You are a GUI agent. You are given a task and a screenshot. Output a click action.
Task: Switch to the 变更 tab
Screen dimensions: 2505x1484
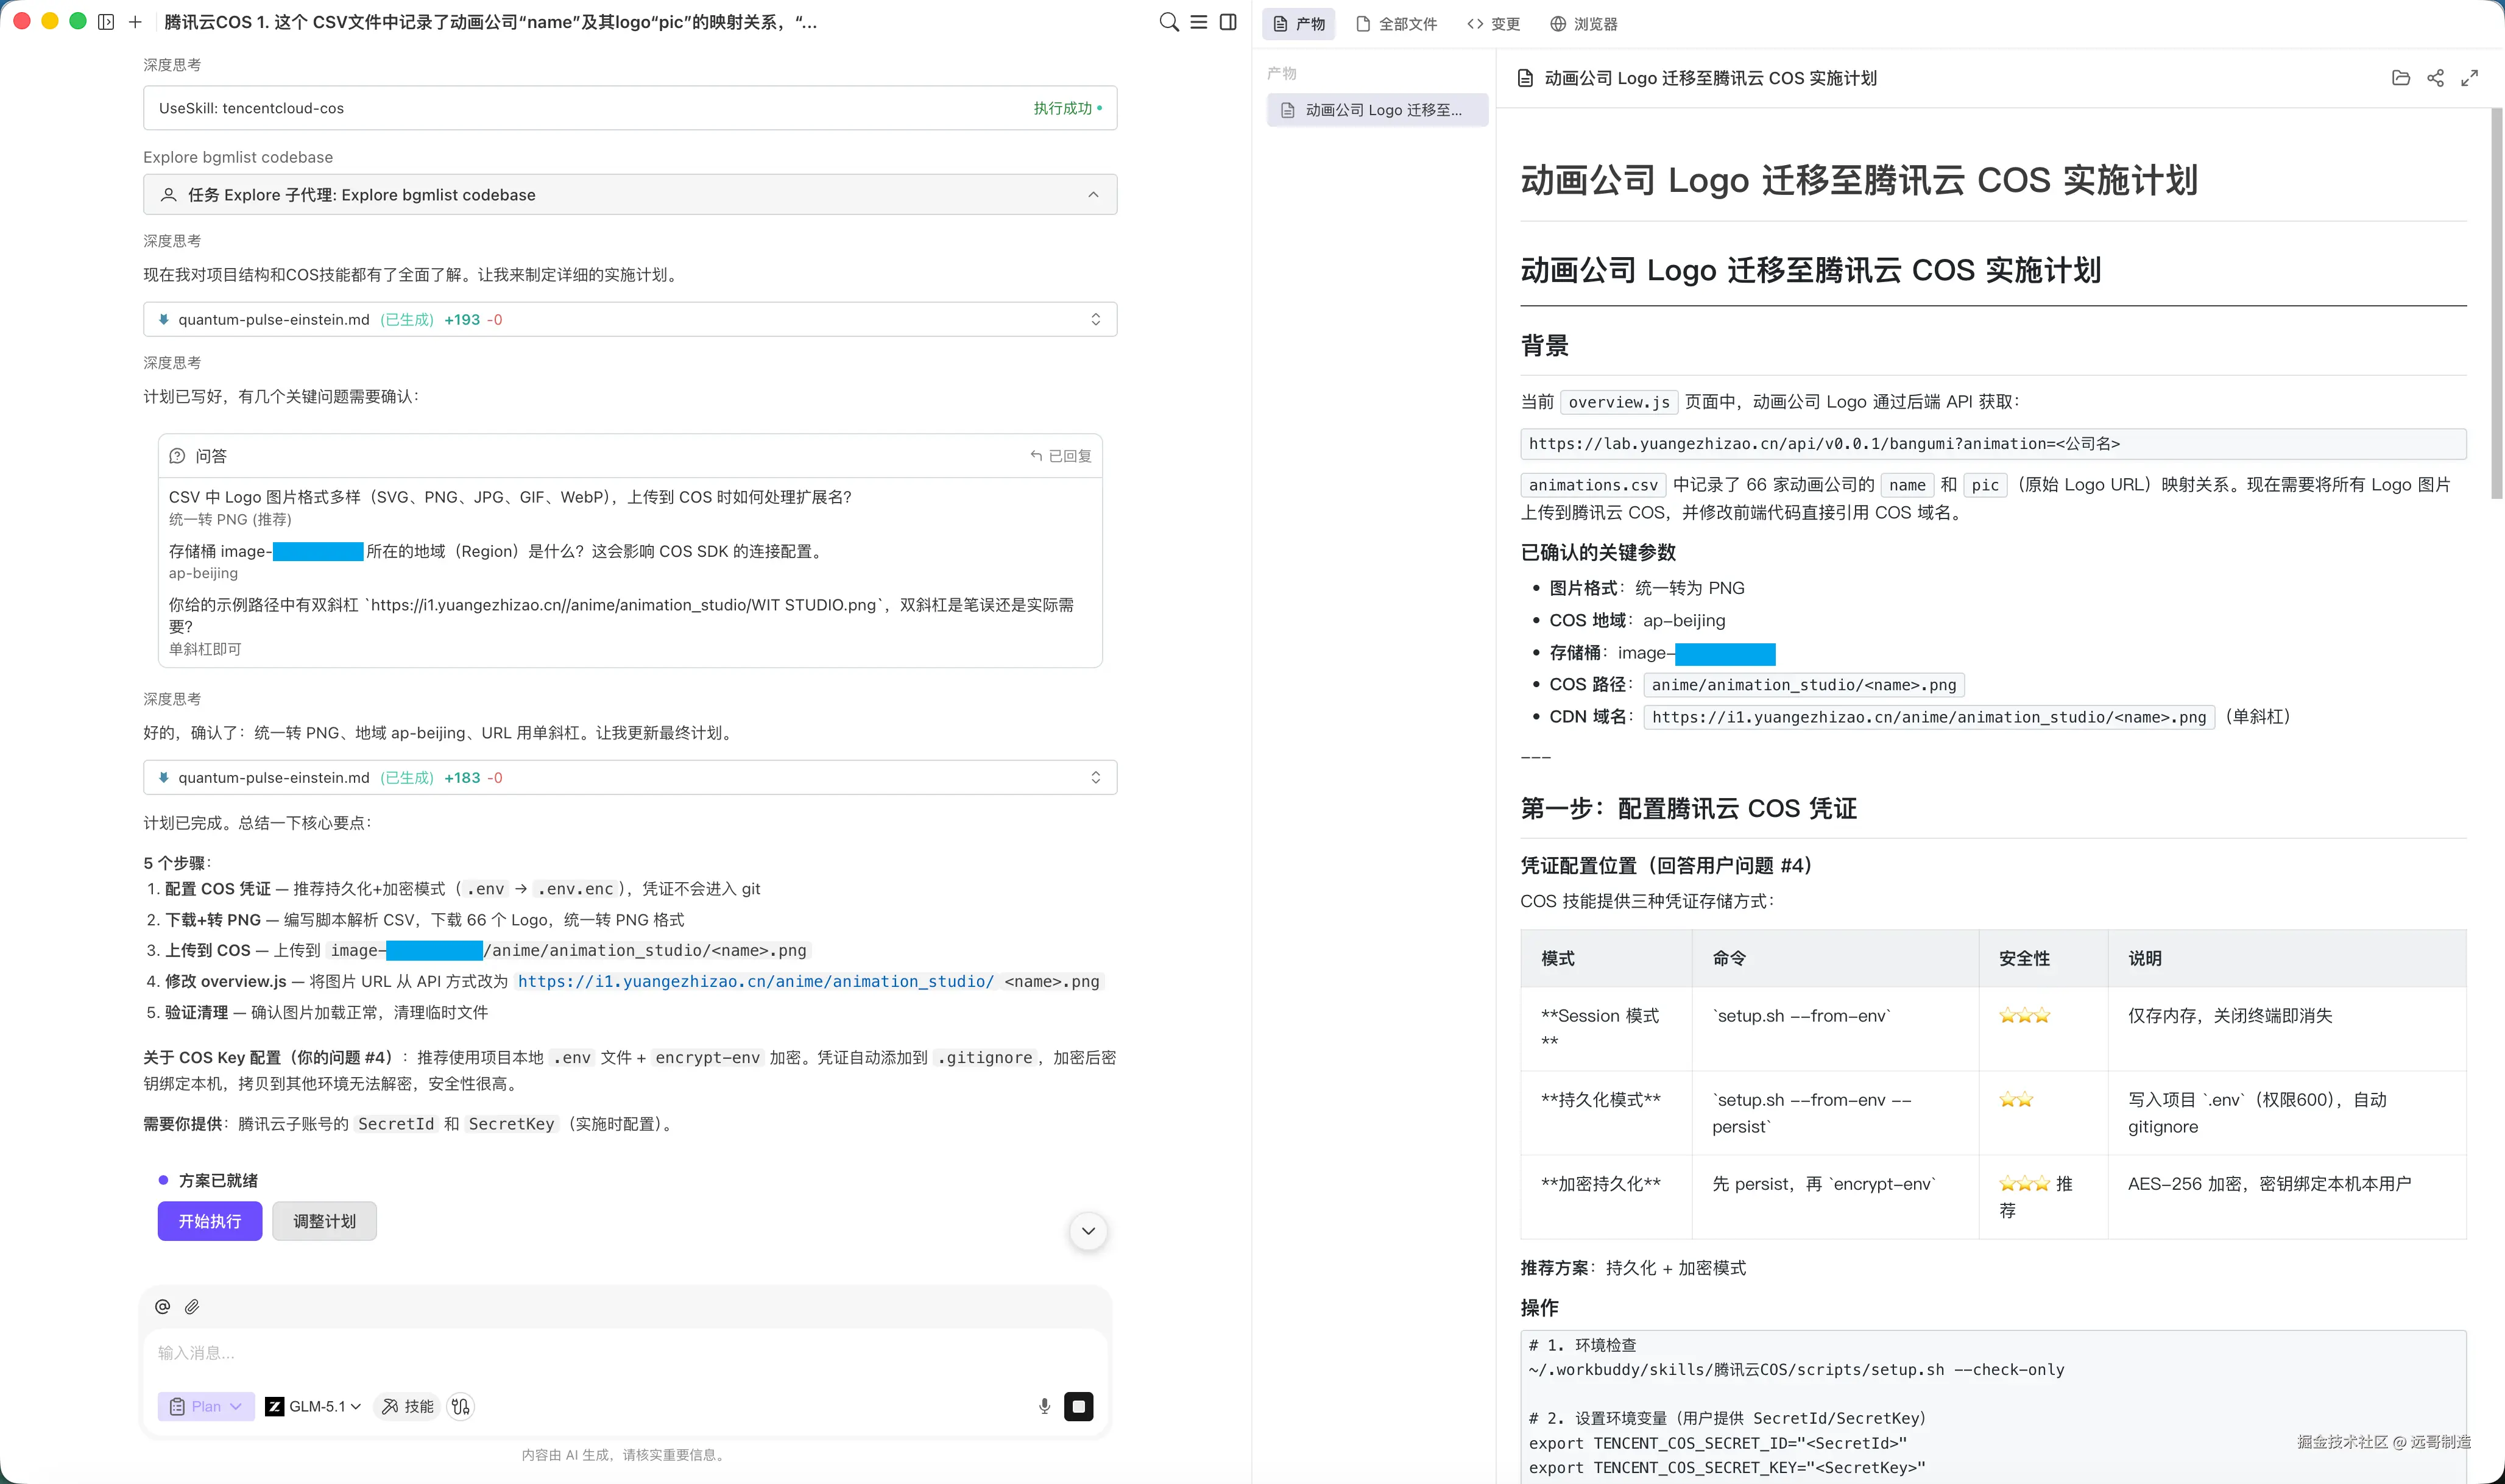coord(1493,24)
